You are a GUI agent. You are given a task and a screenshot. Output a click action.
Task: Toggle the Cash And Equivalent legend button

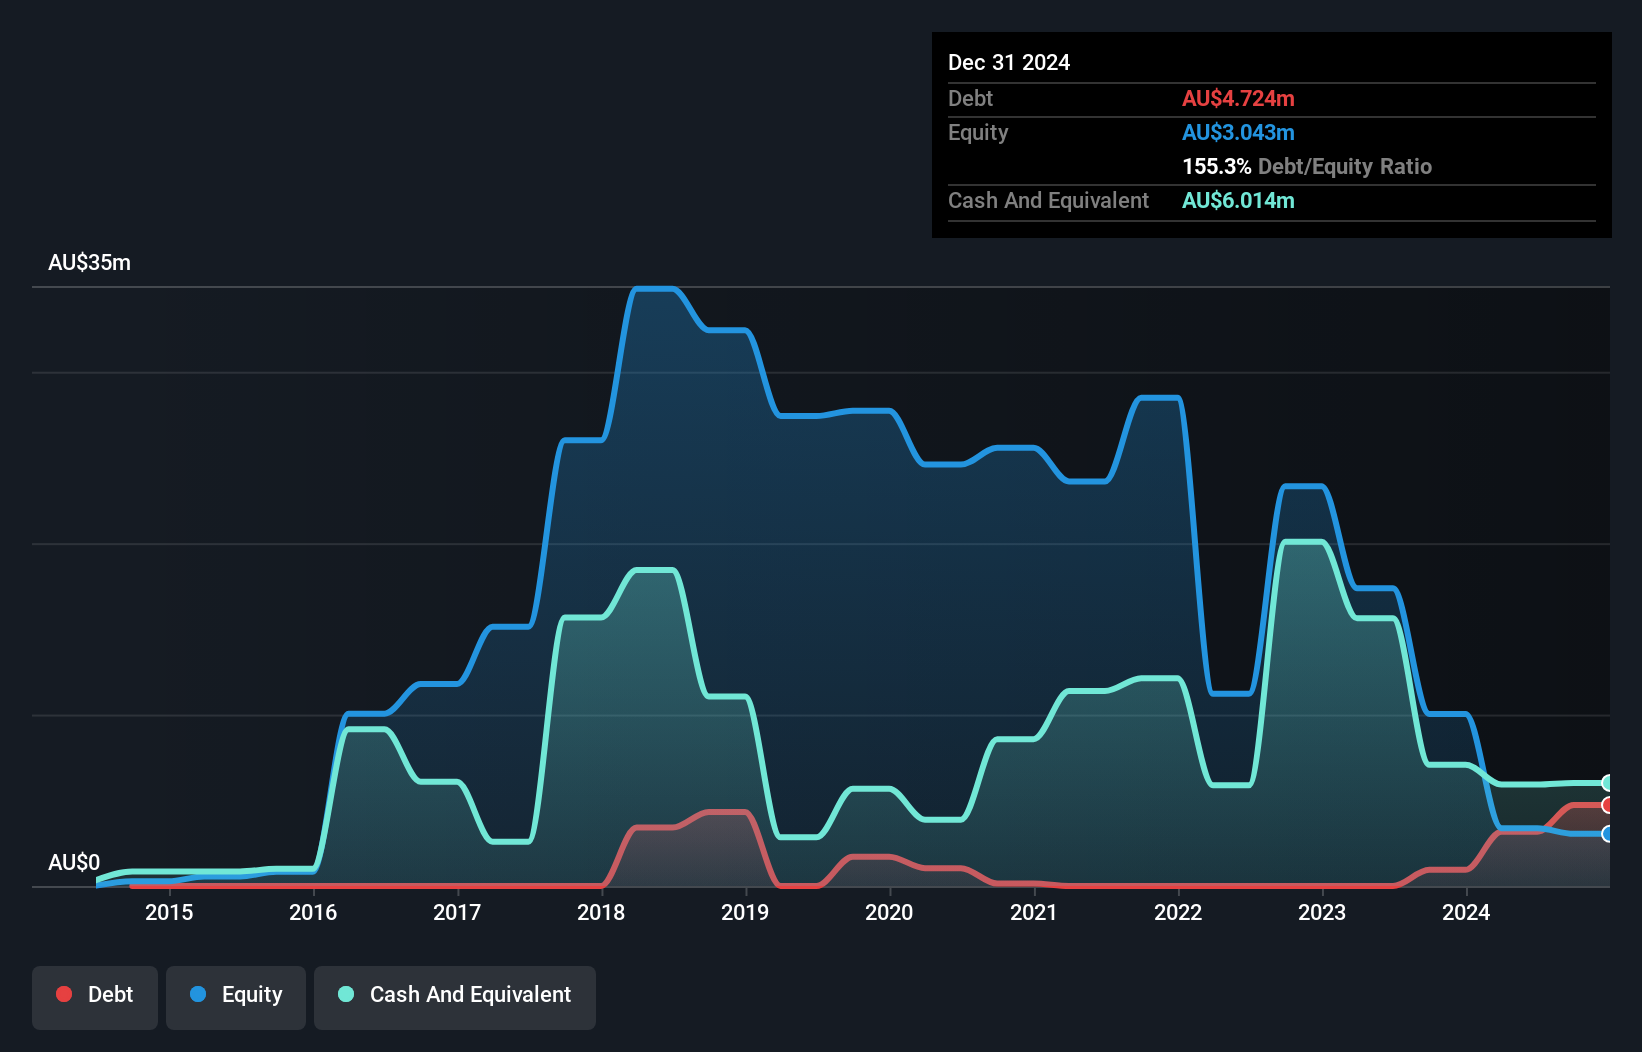pos(455,997)
